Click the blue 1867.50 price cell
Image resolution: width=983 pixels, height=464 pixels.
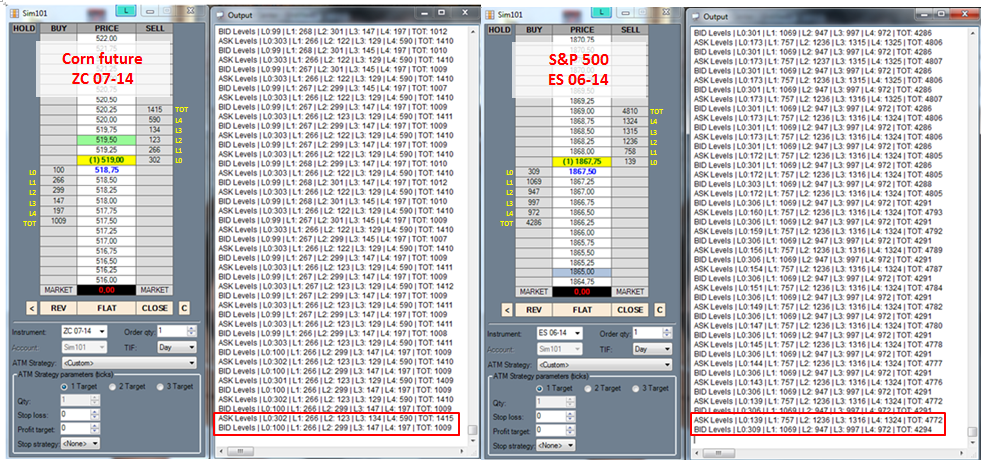(582, 171)
